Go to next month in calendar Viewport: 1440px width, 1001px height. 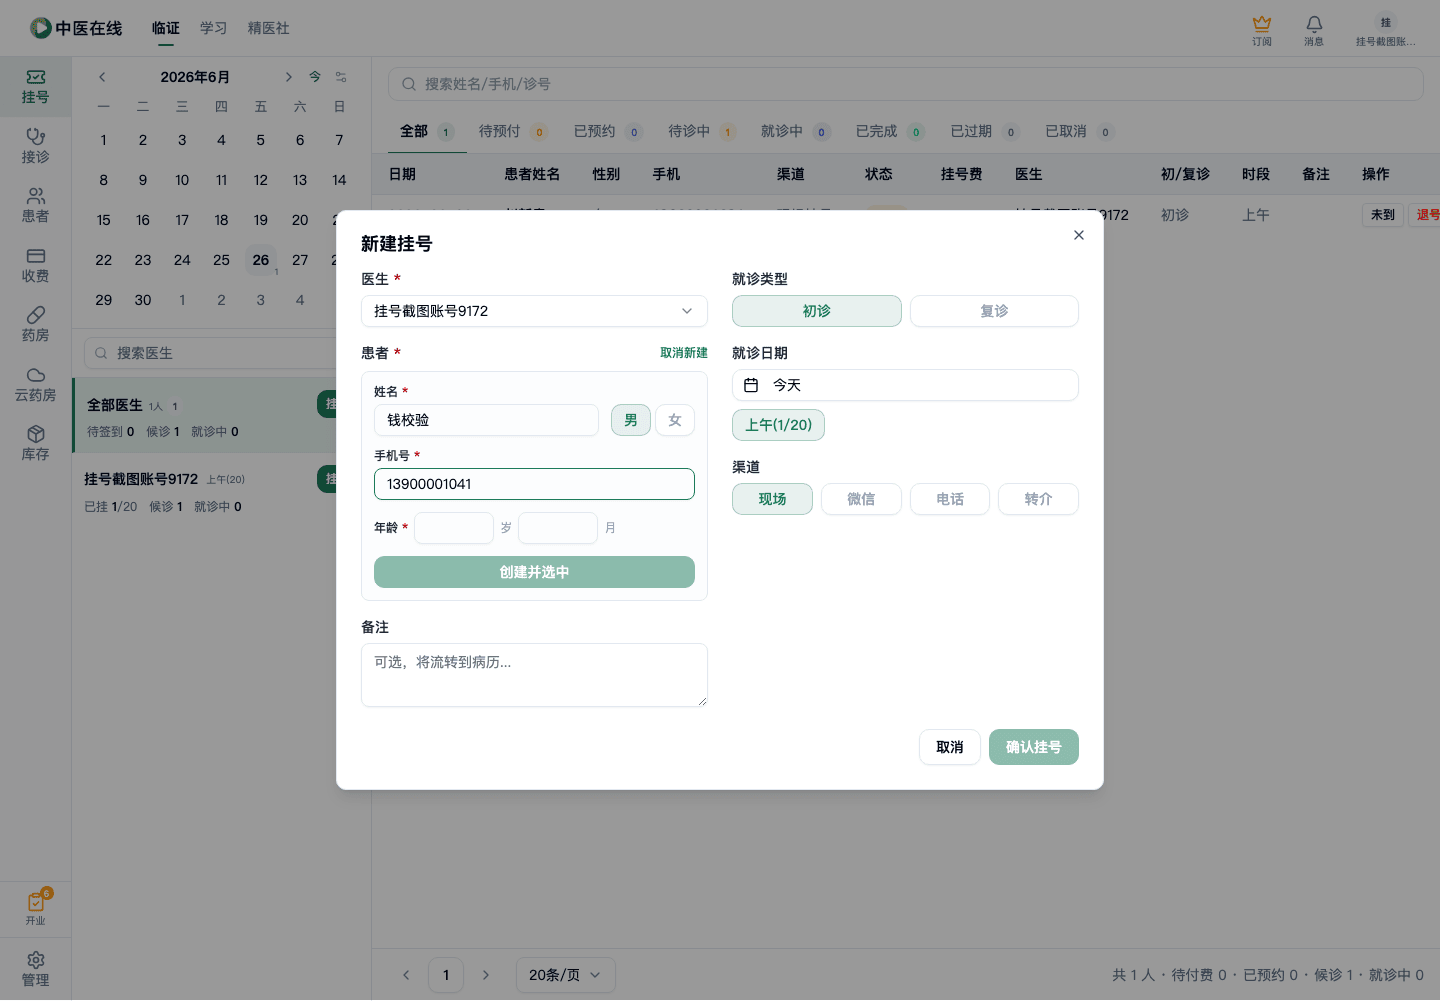(288, 77)
